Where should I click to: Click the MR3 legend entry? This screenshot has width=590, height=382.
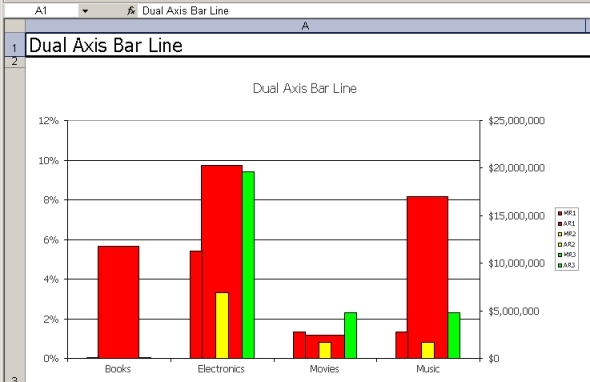(x=567, y=255)
